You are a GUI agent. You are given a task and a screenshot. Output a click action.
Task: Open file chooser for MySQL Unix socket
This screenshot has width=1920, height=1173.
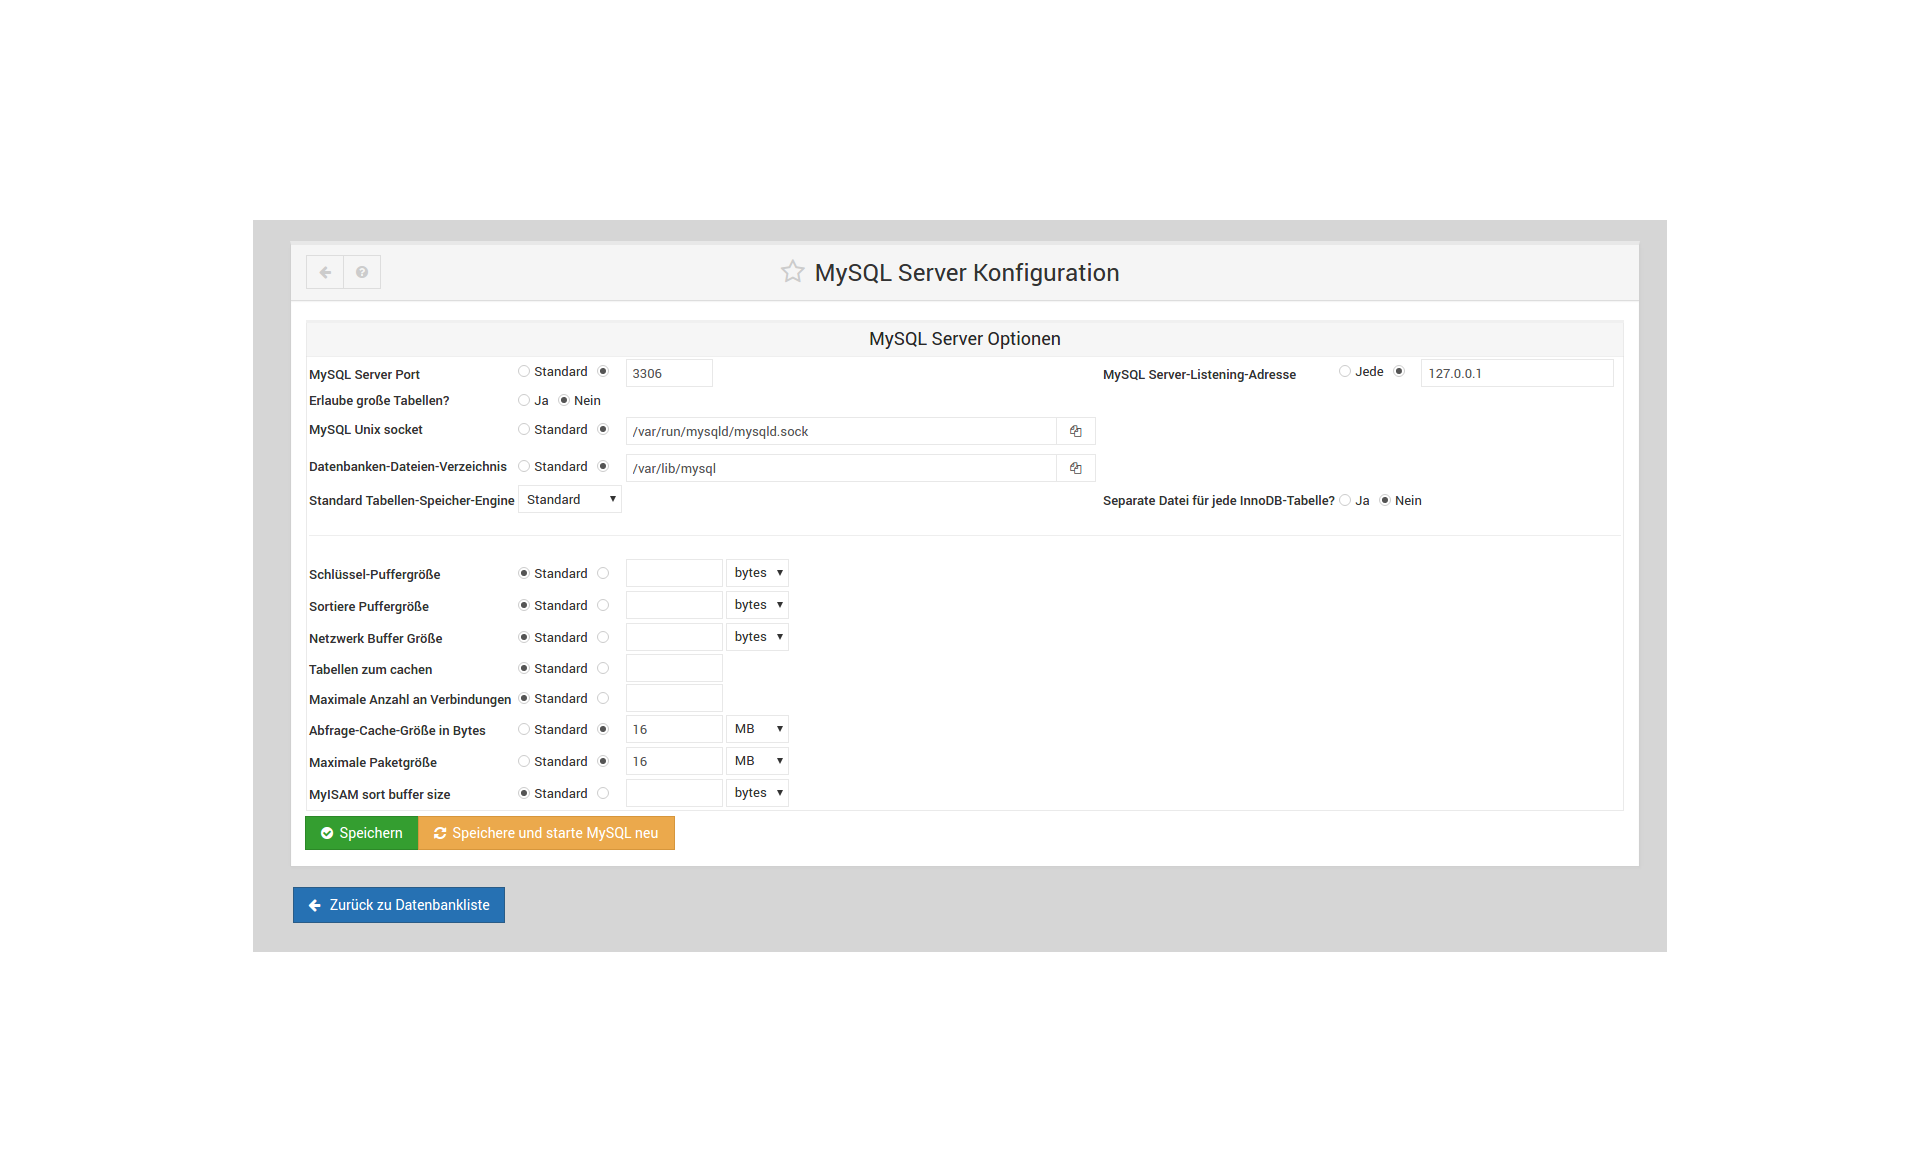[1075, 431]
